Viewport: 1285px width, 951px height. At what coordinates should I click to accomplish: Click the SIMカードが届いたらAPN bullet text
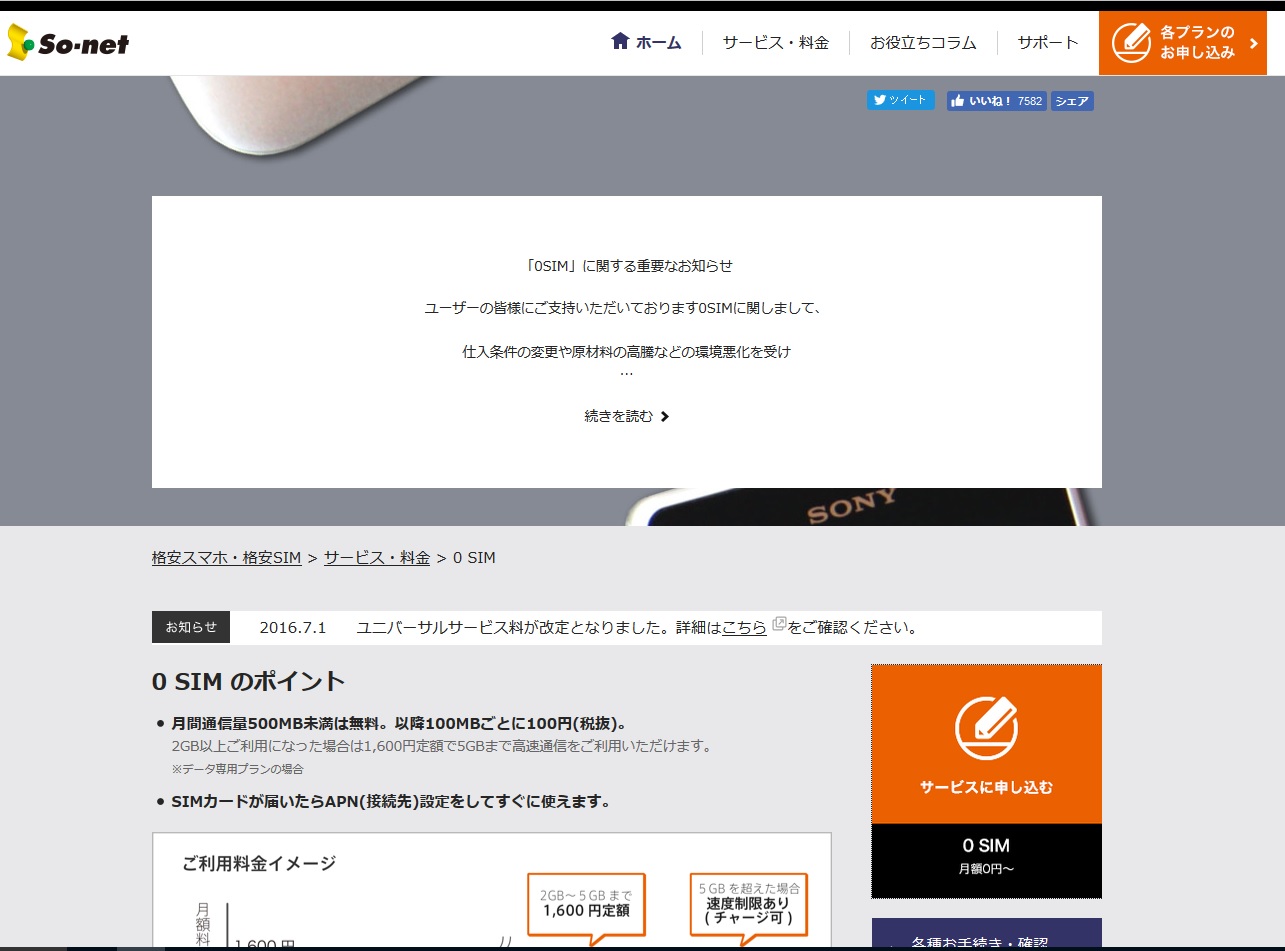pyautogui.click(x=391, y=801)
